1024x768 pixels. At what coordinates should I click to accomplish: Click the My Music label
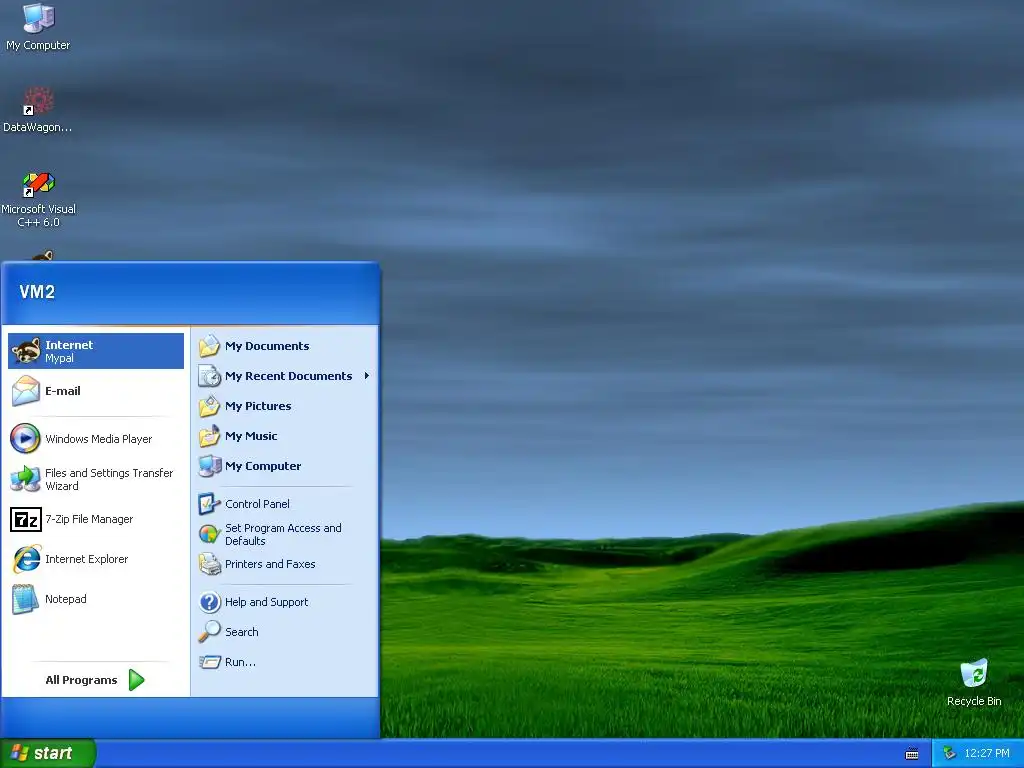[251, 436]
